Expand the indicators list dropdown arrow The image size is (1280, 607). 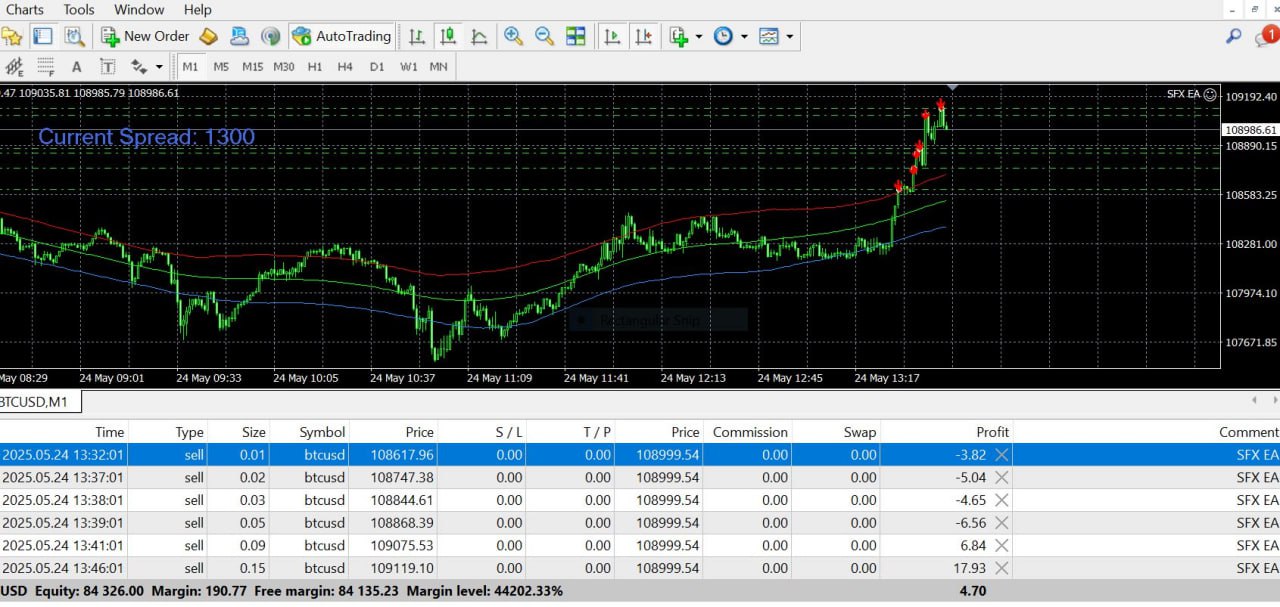click(698, 36)
